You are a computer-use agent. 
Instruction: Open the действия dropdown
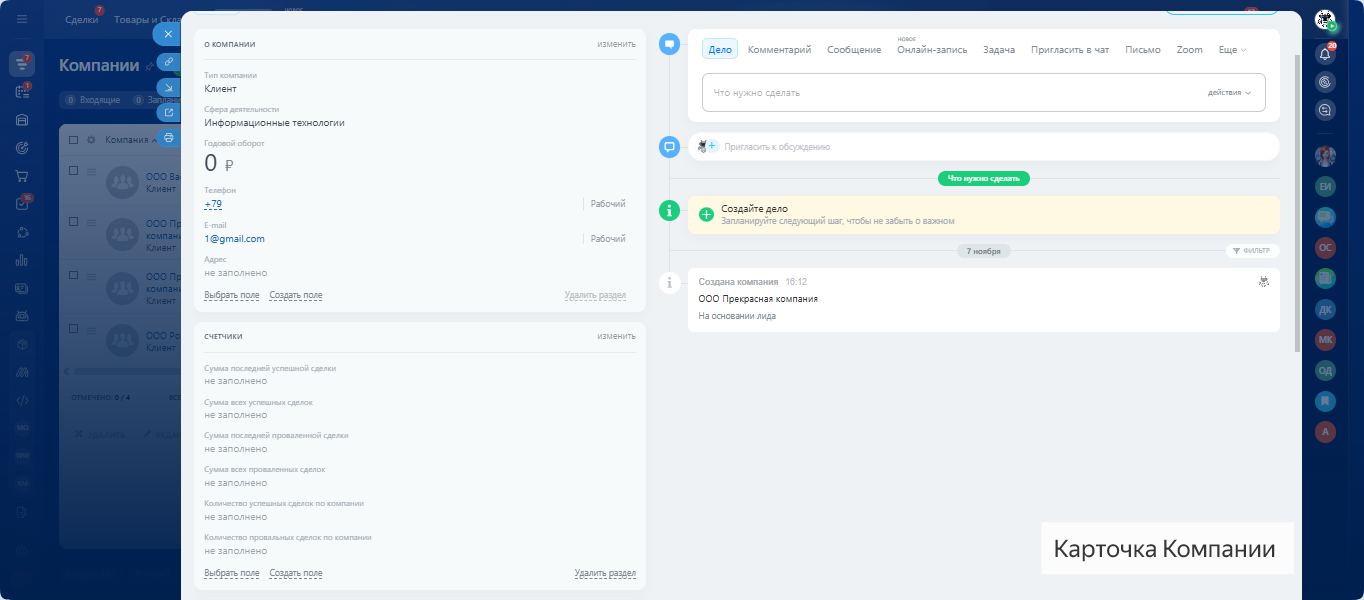[x=1229, y=93]
